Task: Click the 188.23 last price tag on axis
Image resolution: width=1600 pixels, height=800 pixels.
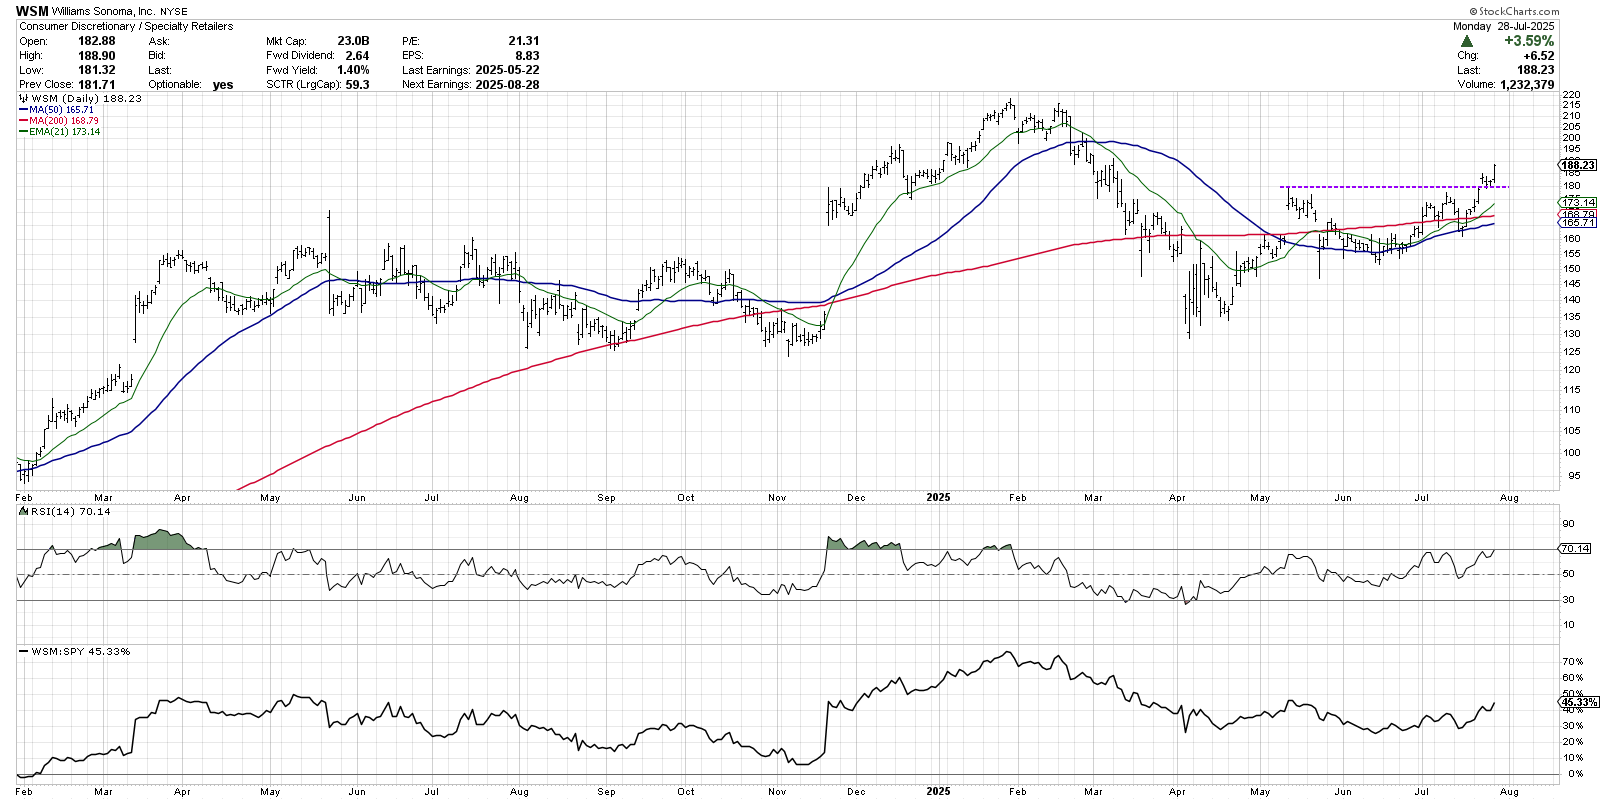Action: pyautogui.click(x=1578, y=165)
